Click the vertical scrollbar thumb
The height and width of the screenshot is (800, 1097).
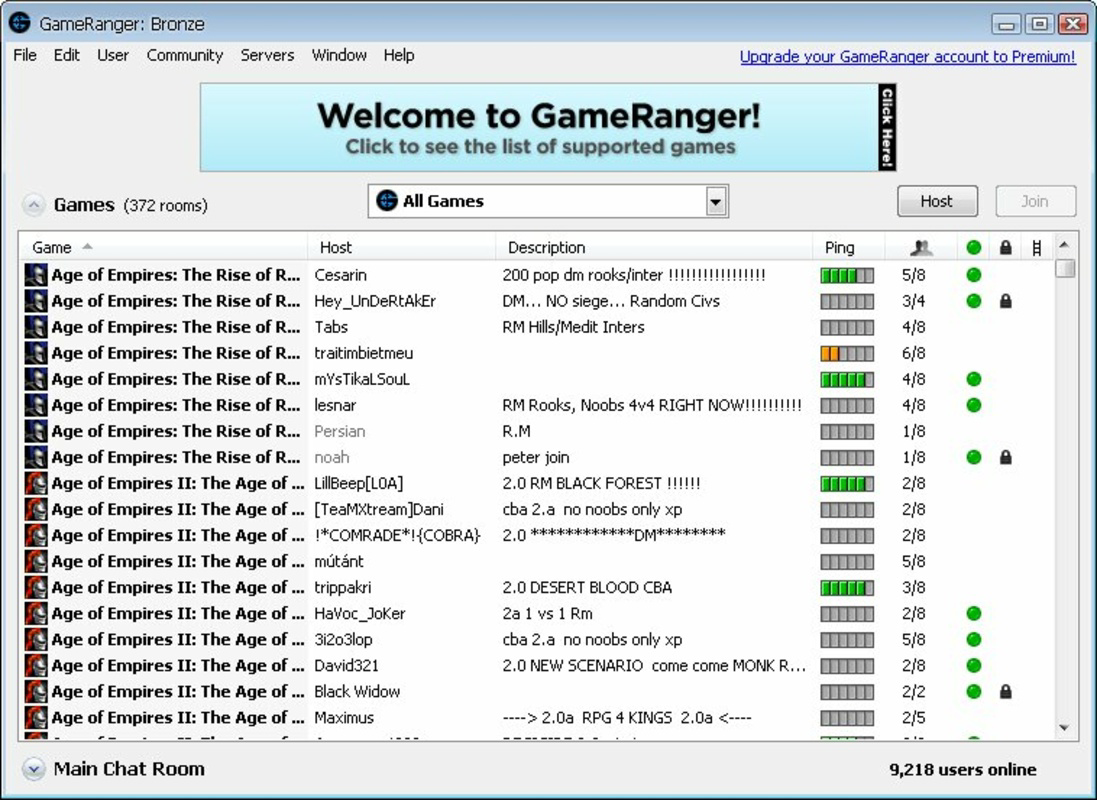coord(1065,268)
